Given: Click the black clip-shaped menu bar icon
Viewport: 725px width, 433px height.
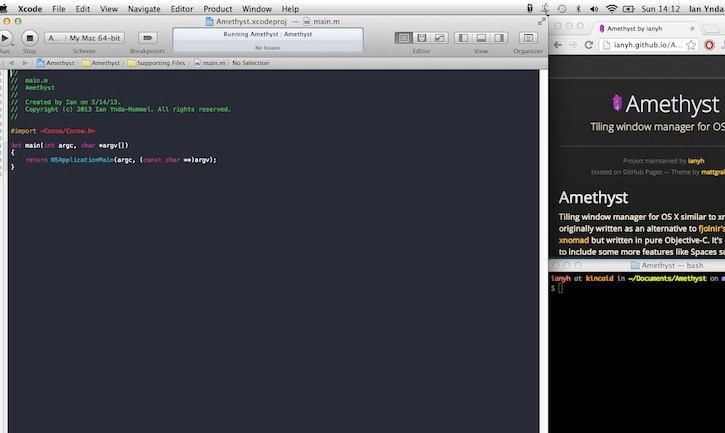Looking at the screenshot, I should (x=530, y=8).
